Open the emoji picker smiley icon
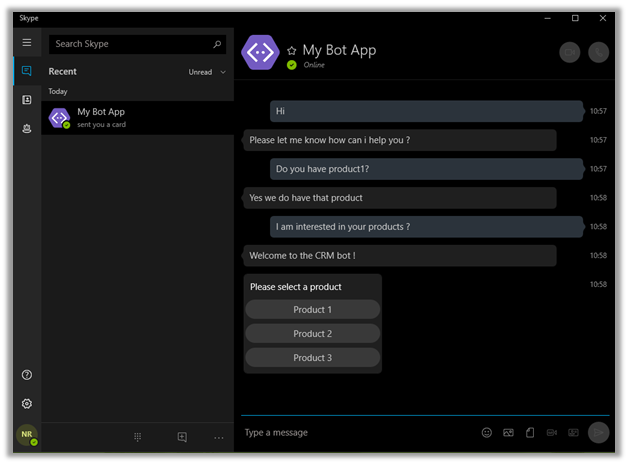The height and width of the screenshot is (465, 628). (487, 433)
